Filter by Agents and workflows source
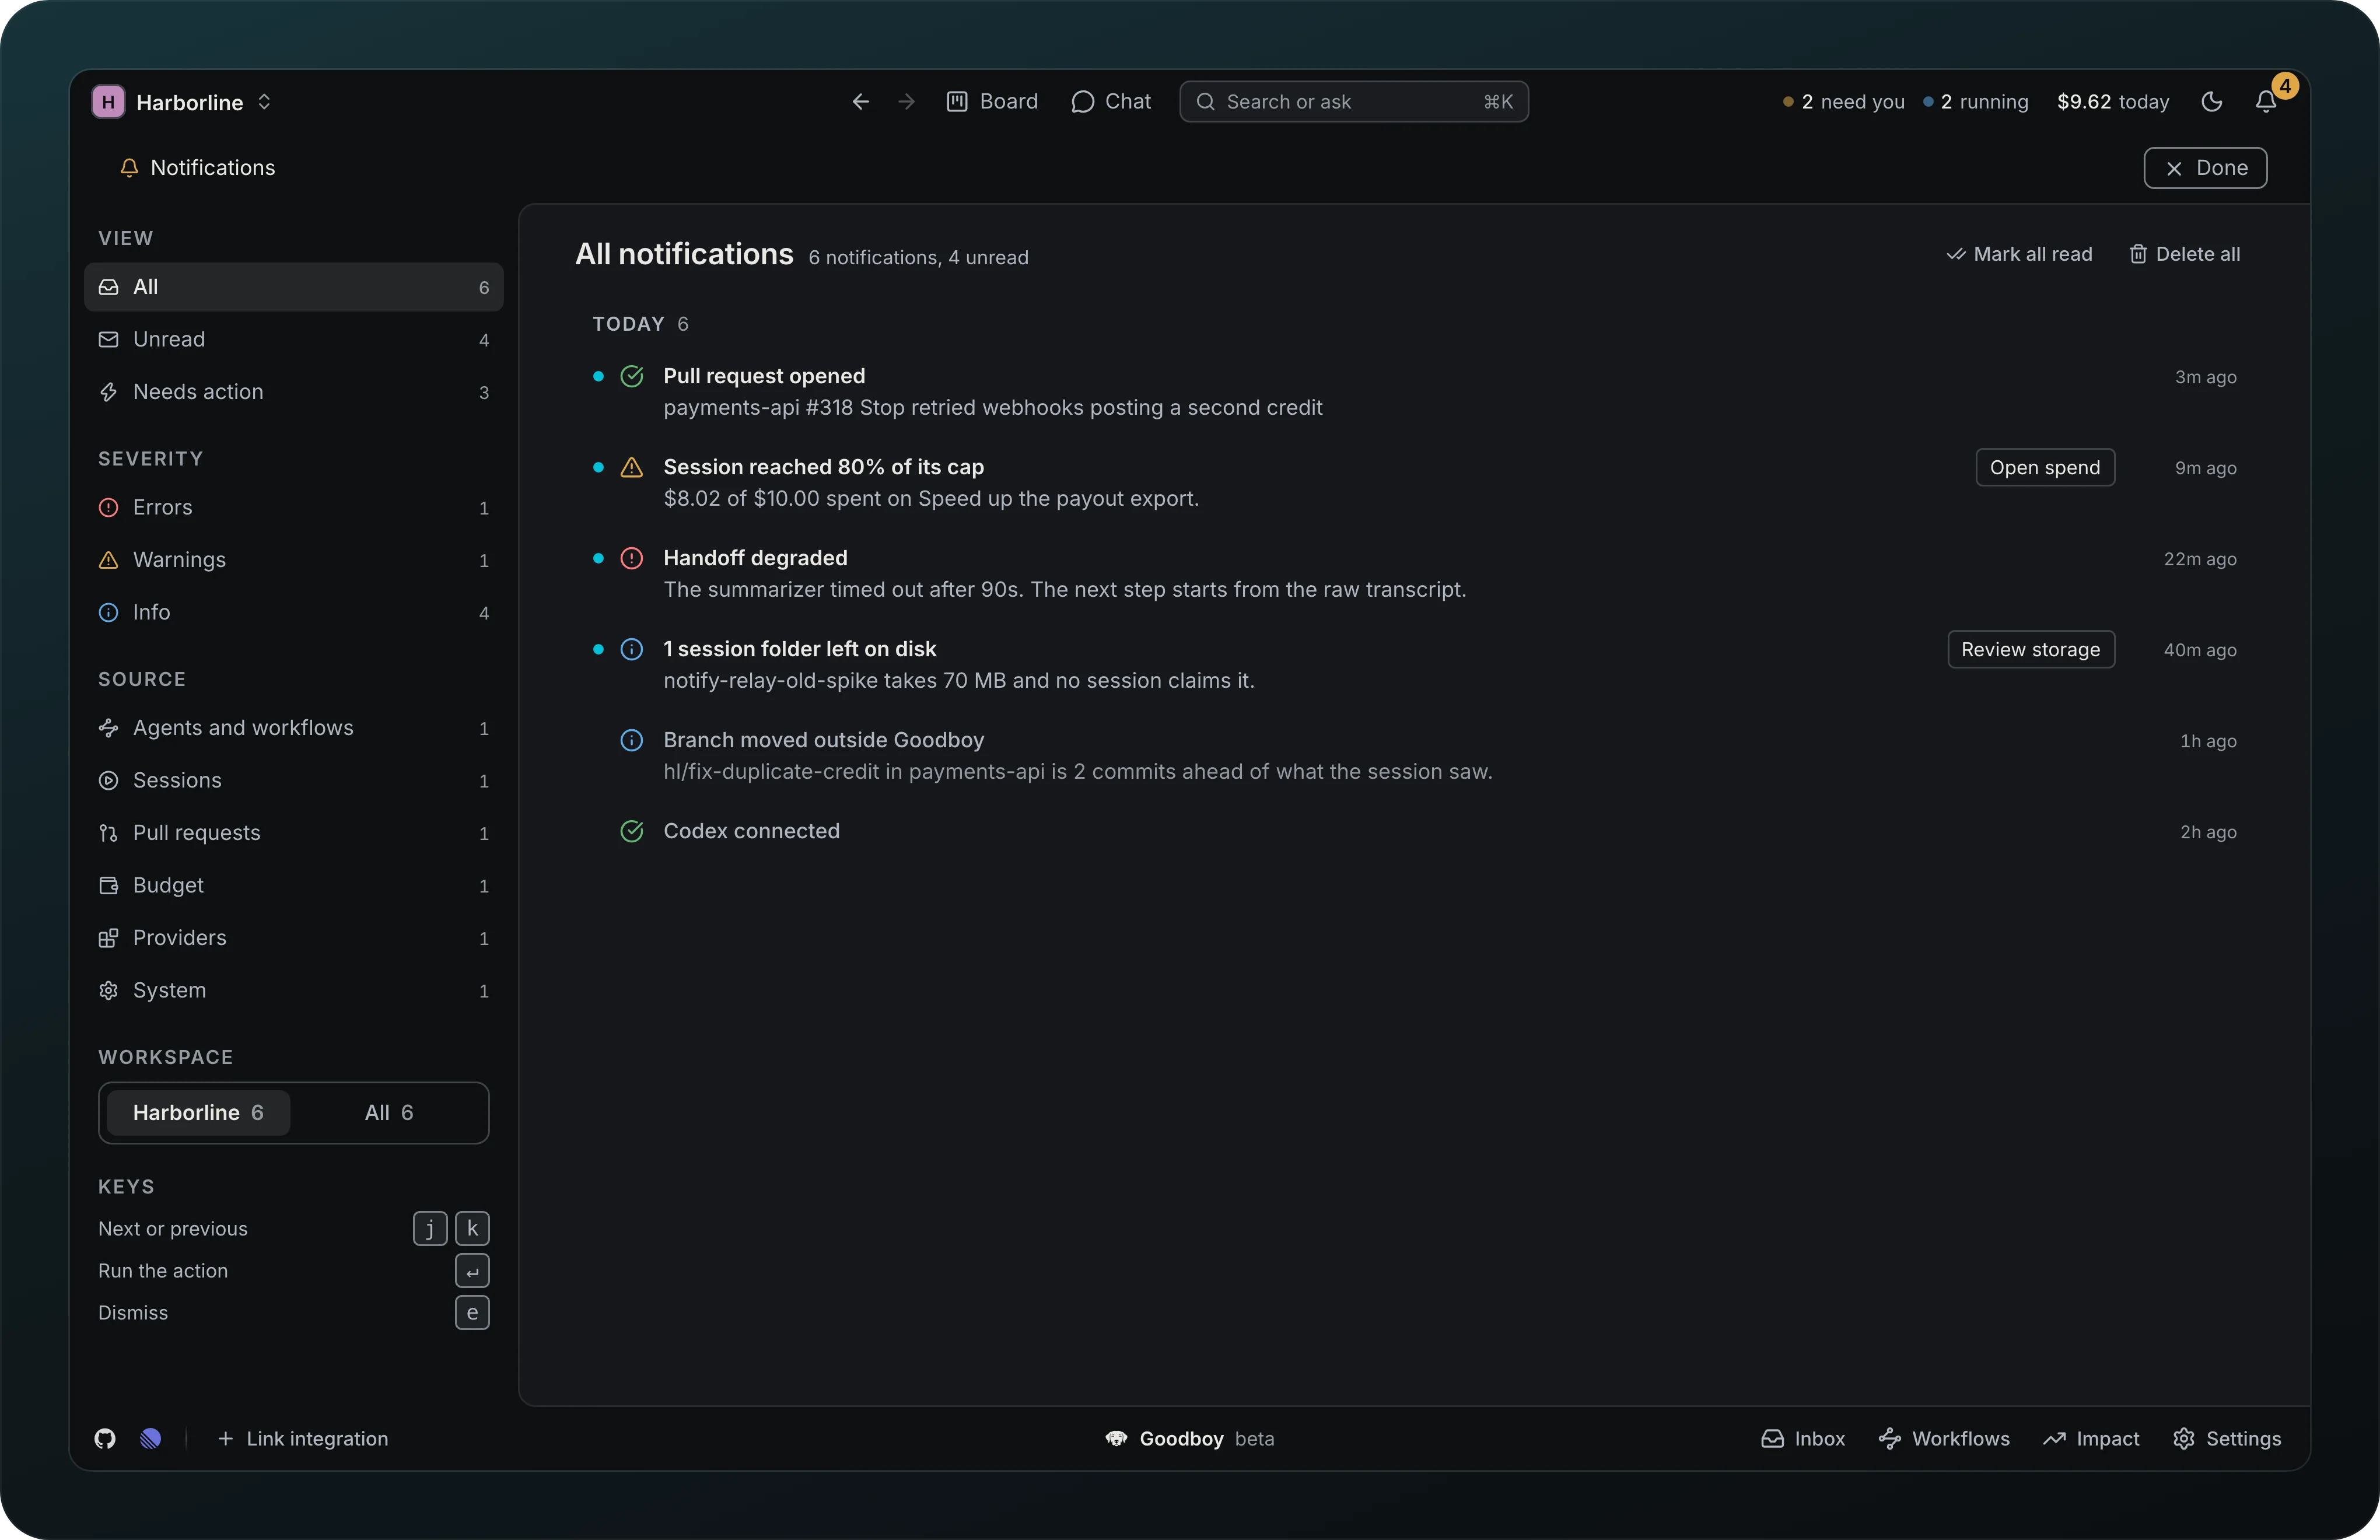The height and width of the screenshot is (1540, 2380). (x=294, y=728)
